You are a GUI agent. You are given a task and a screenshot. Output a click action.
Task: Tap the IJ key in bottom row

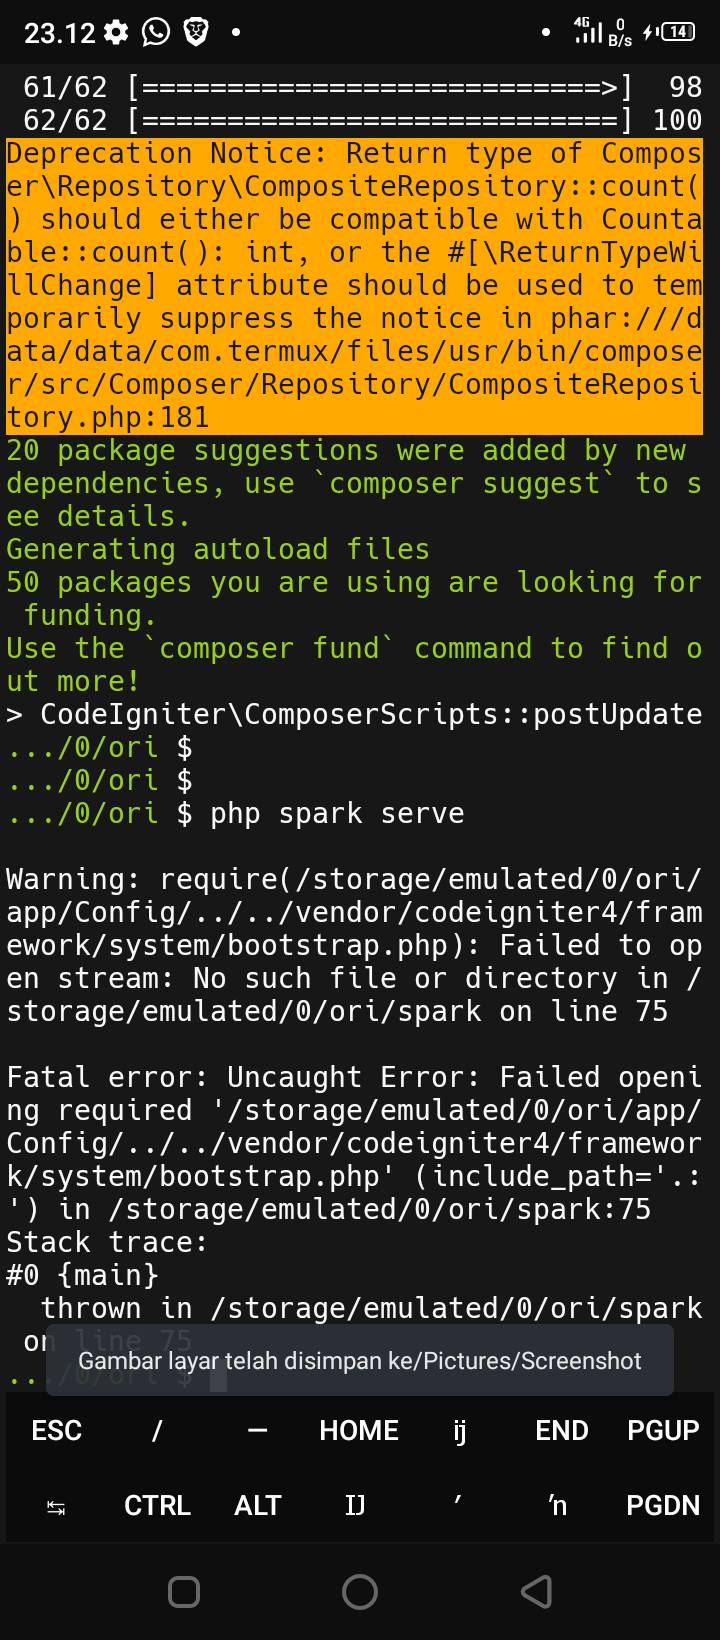pyautogui.click(x=355, y=1505)
